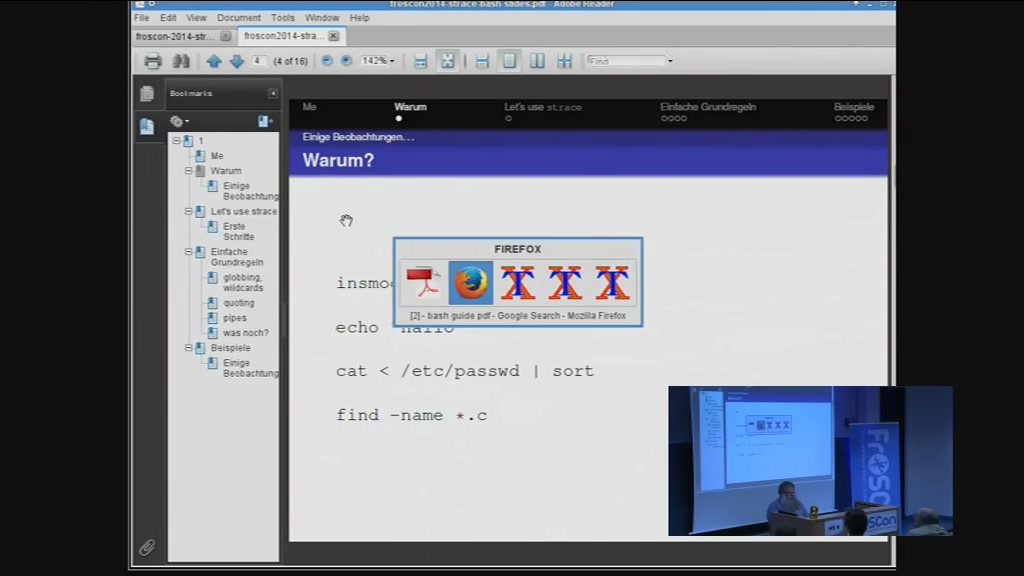
Task: Click the zoom out button
Action: click(327, 61)
